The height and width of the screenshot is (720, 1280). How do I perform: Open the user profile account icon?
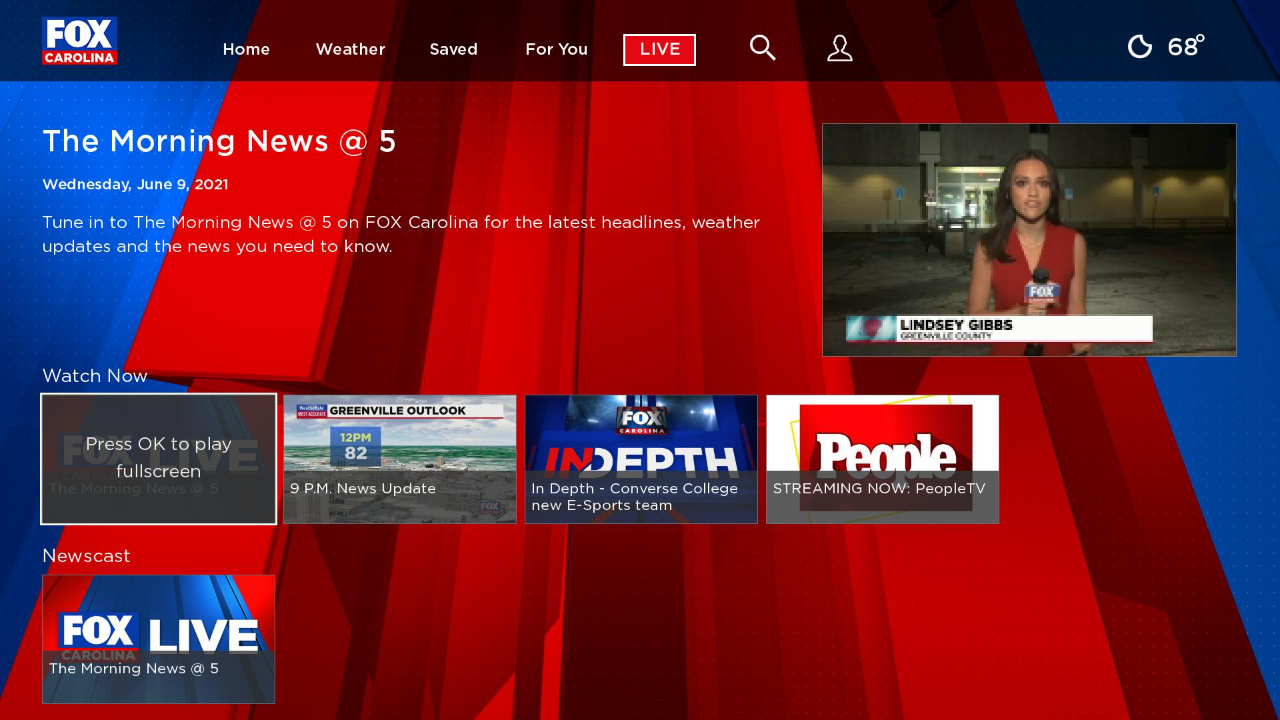[x=839, y=47]
